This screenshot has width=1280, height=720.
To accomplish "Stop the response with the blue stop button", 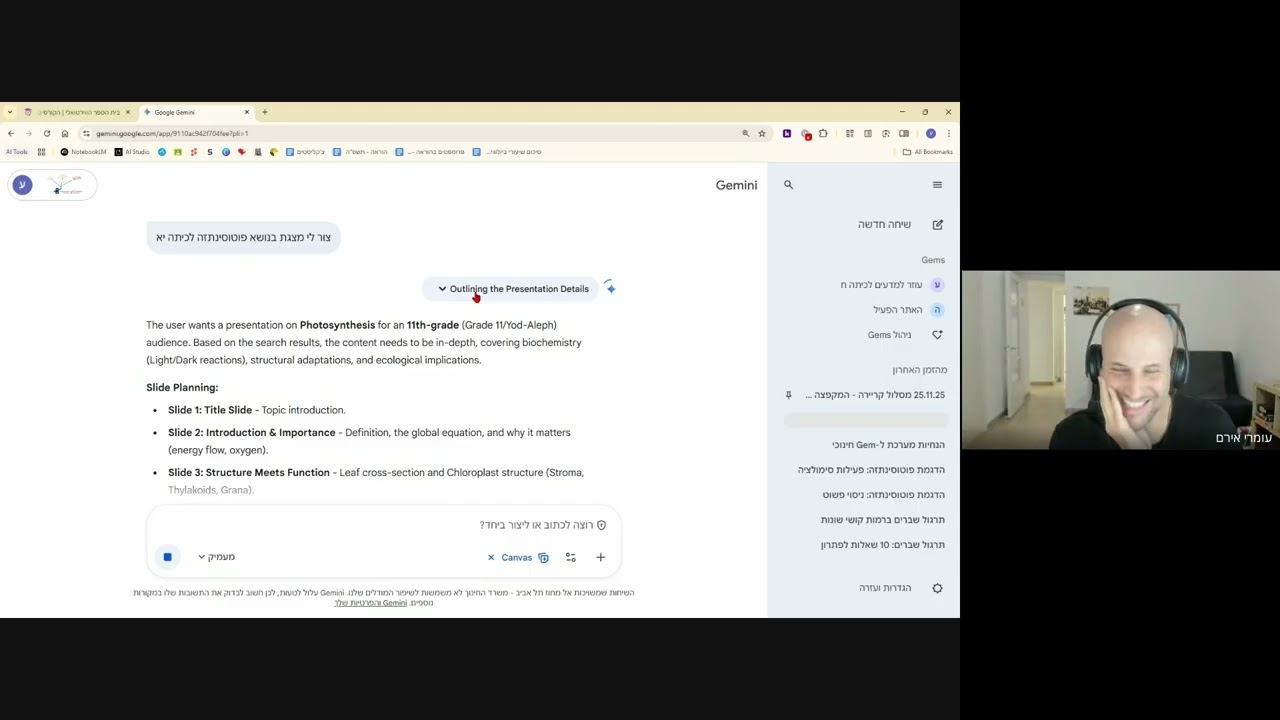I will click(x=167, y=557).
